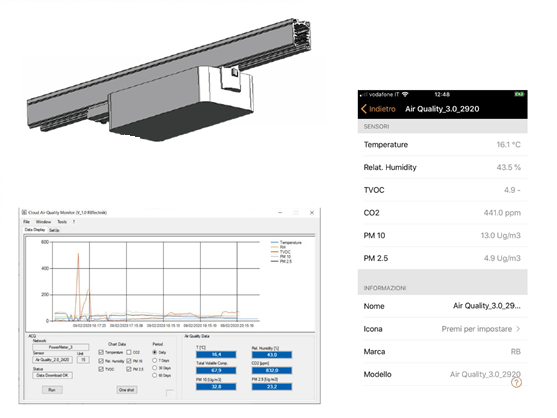This screenshot has width=557, height=418.
Task: Open the Tools menu
Action: (x=62, y=222)
